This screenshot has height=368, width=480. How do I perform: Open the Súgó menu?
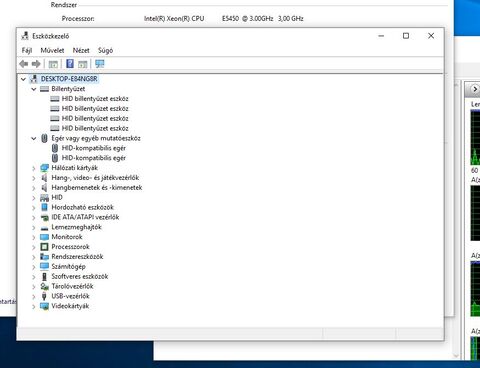105,50
